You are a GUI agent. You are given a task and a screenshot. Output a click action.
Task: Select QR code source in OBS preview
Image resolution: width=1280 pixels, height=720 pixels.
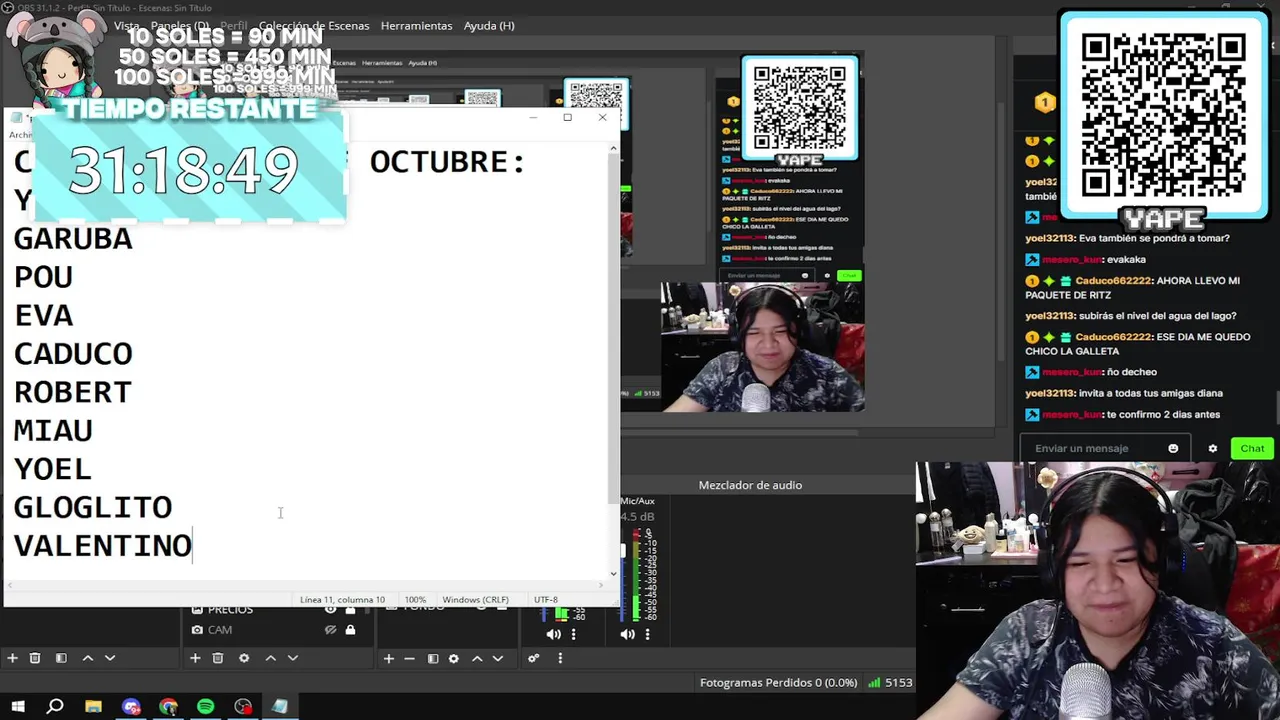tap(799, 110)
